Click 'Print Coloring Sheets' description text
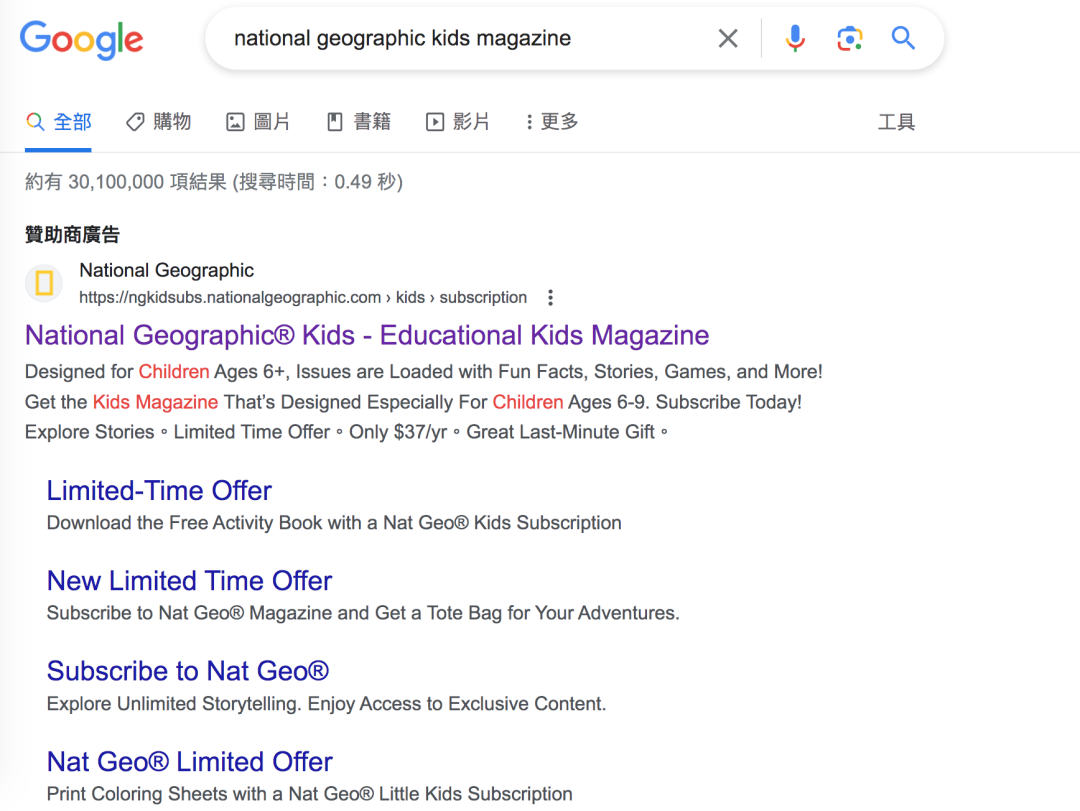The image size is (1080, 811). point(309,794)
